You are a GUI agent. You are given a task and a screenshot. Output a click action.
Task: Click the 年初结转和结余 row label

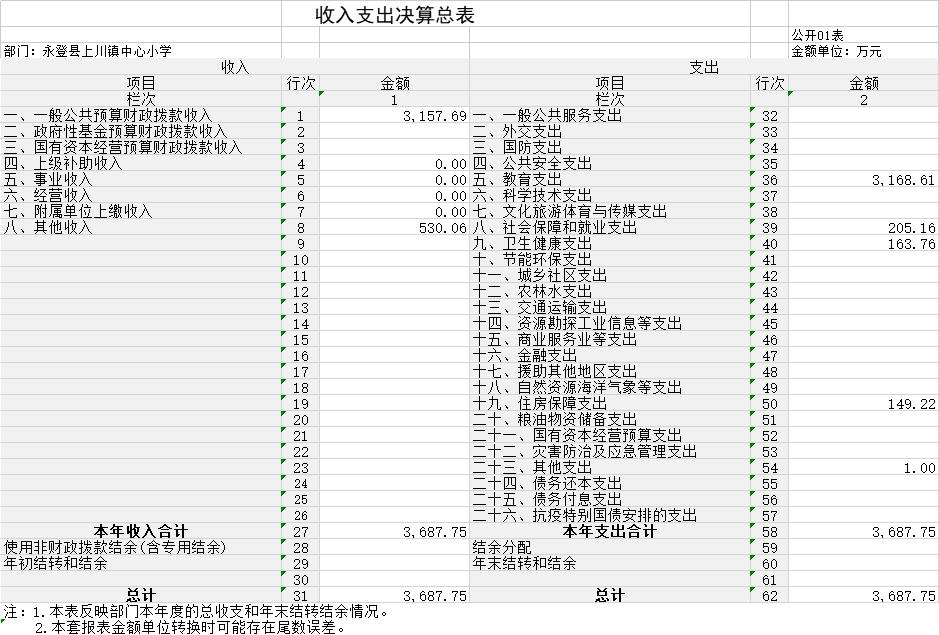click(56, 564)
